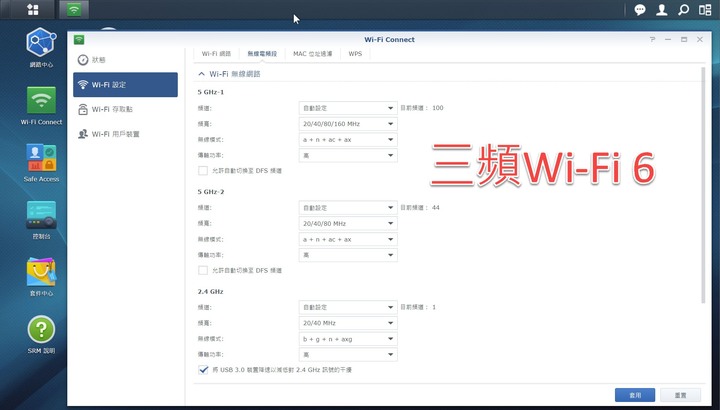This screenshot has height=410, width=720.
Task: Click the Reset button
Action: [x=681, y=395]
